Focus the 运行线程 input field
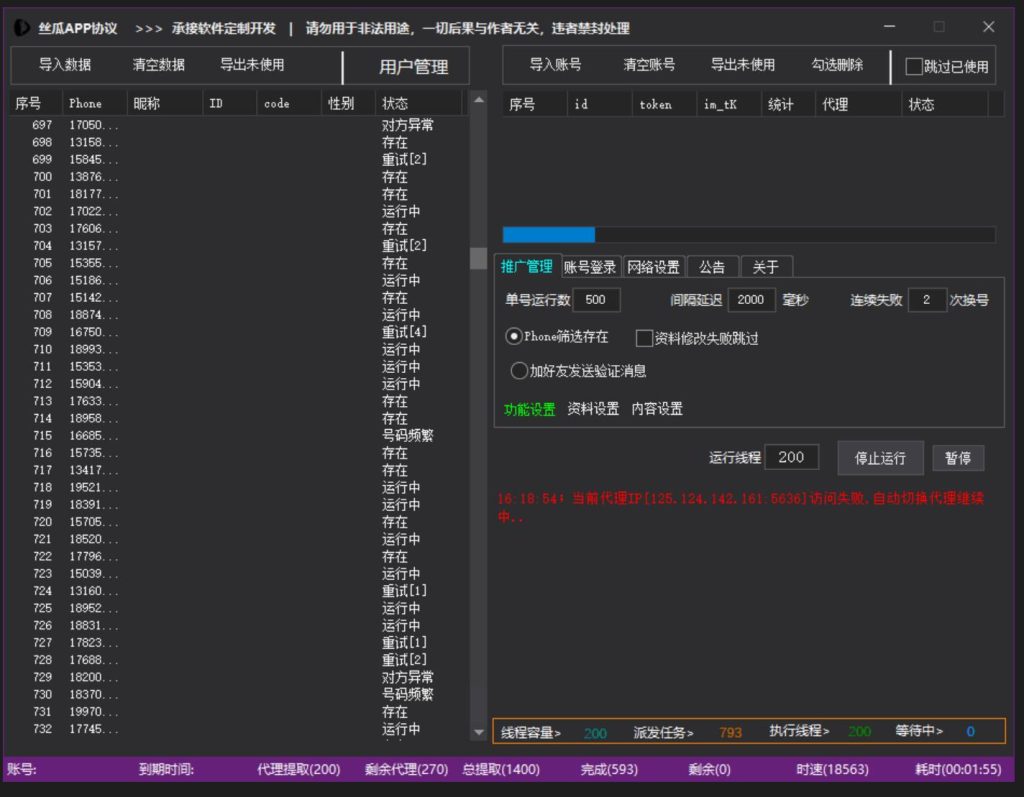Screen dimensions: 1024x797 tap(791, 457)
